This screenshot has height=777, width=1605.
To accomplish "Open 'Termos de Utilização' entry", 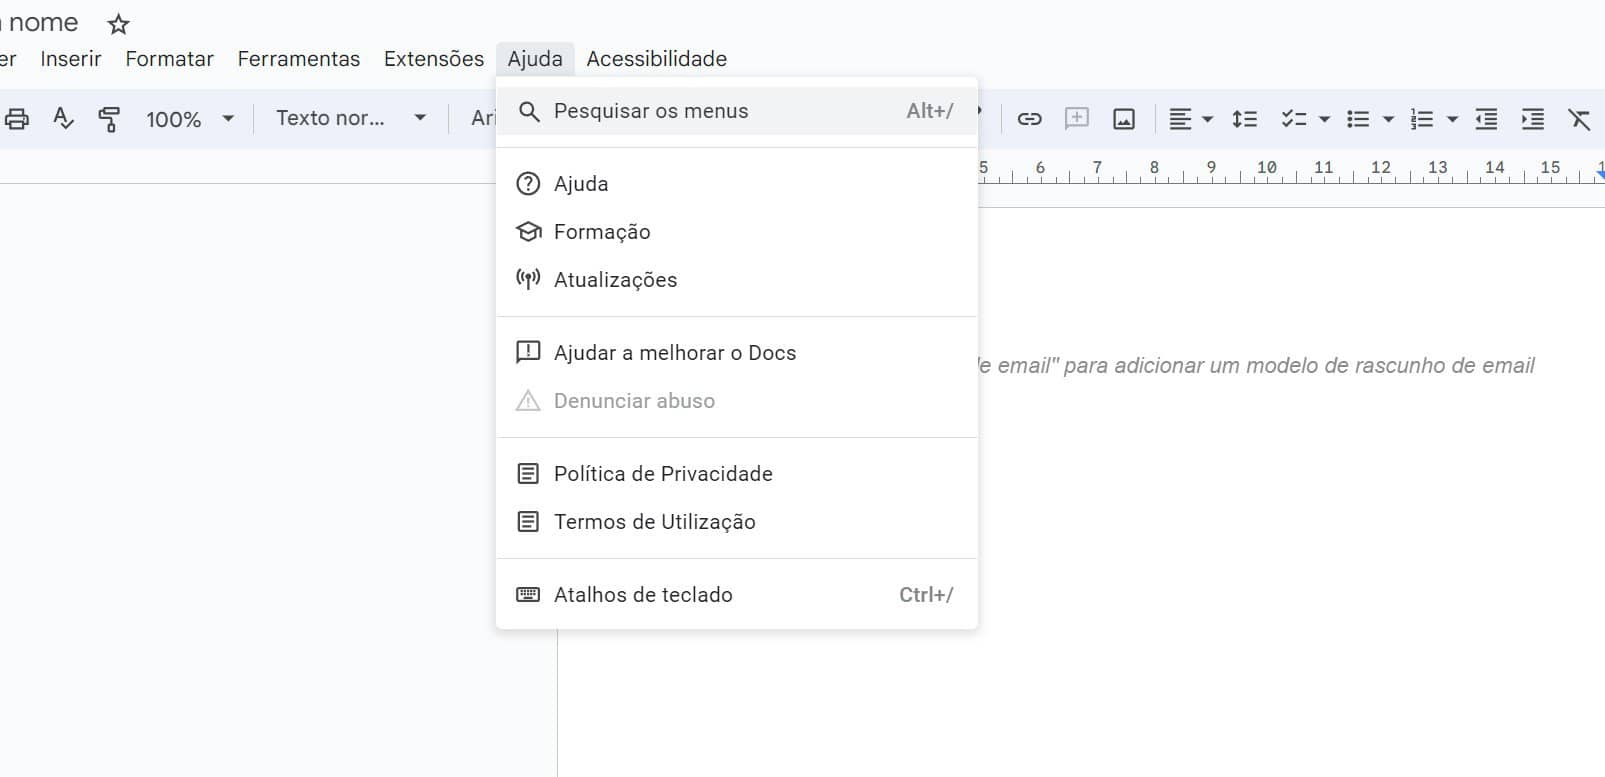I will point(737,522).
